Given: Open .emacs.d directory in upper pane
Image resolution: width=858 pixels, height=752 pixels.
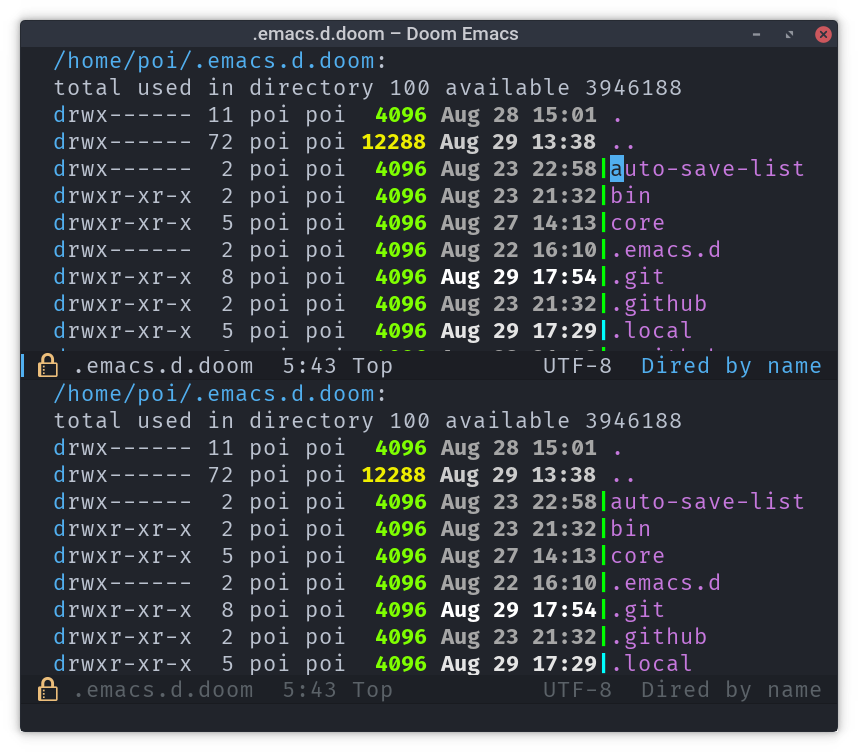Looking at the screenshot, I should (x=665, y=250).
